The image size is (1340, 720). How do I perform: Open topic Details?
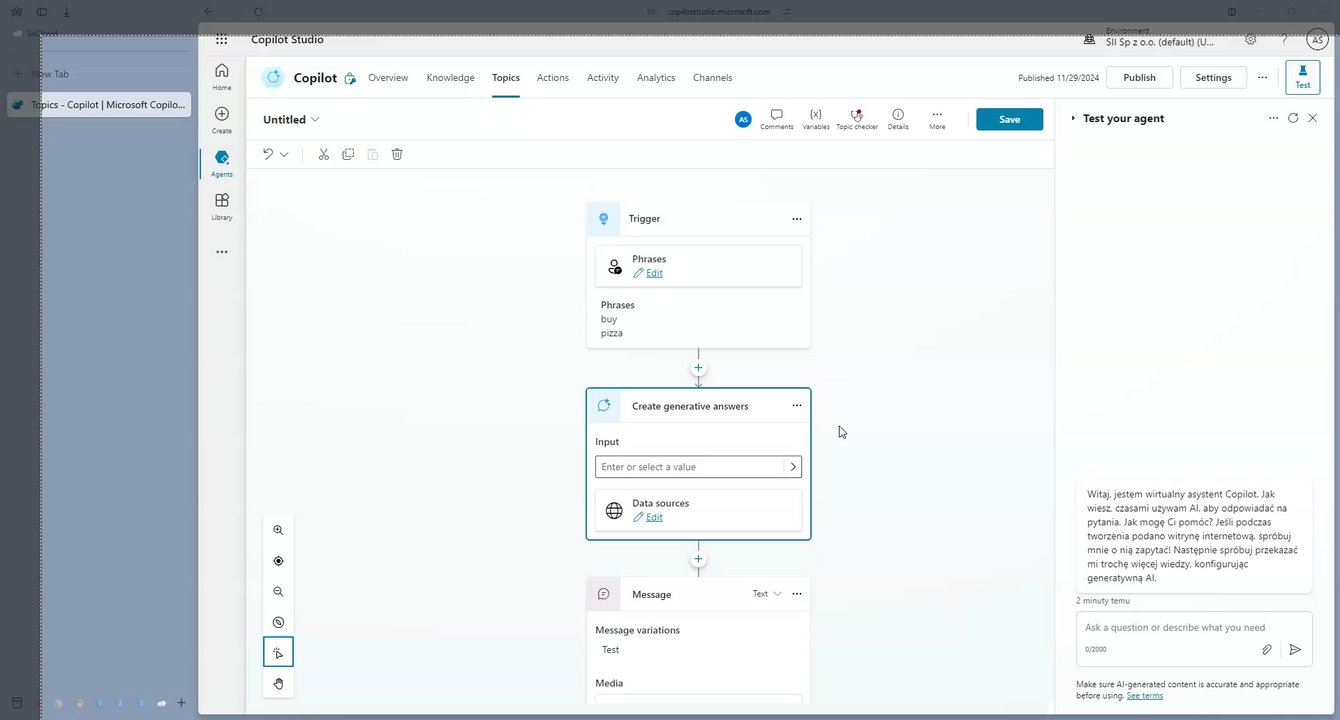(x=898, y=119)
